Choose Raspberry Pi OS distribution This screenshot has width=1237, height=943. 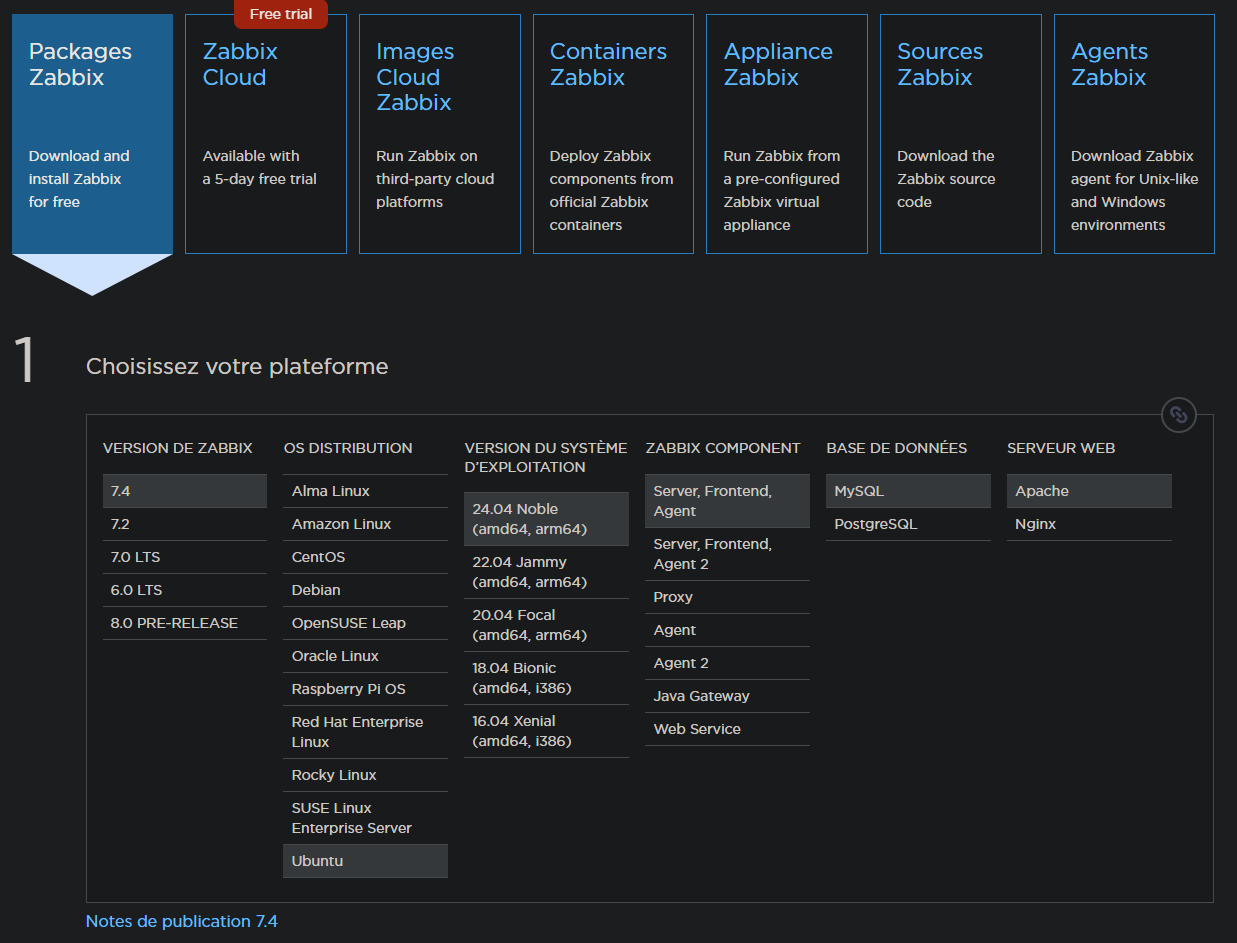pyautogui.click(x=365, y=689)
